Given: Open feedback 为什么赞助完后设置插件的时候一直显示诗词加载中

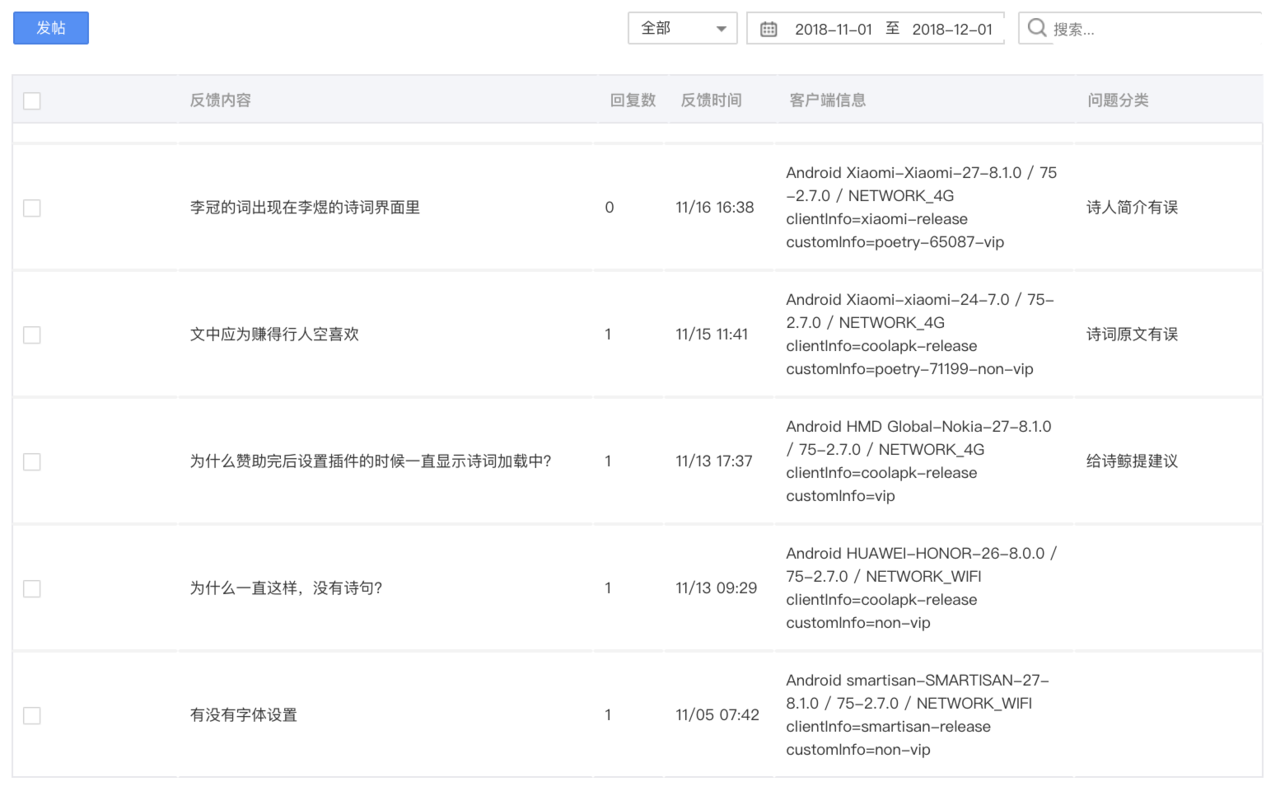Looking at the screenshot, I should [371, 461].
